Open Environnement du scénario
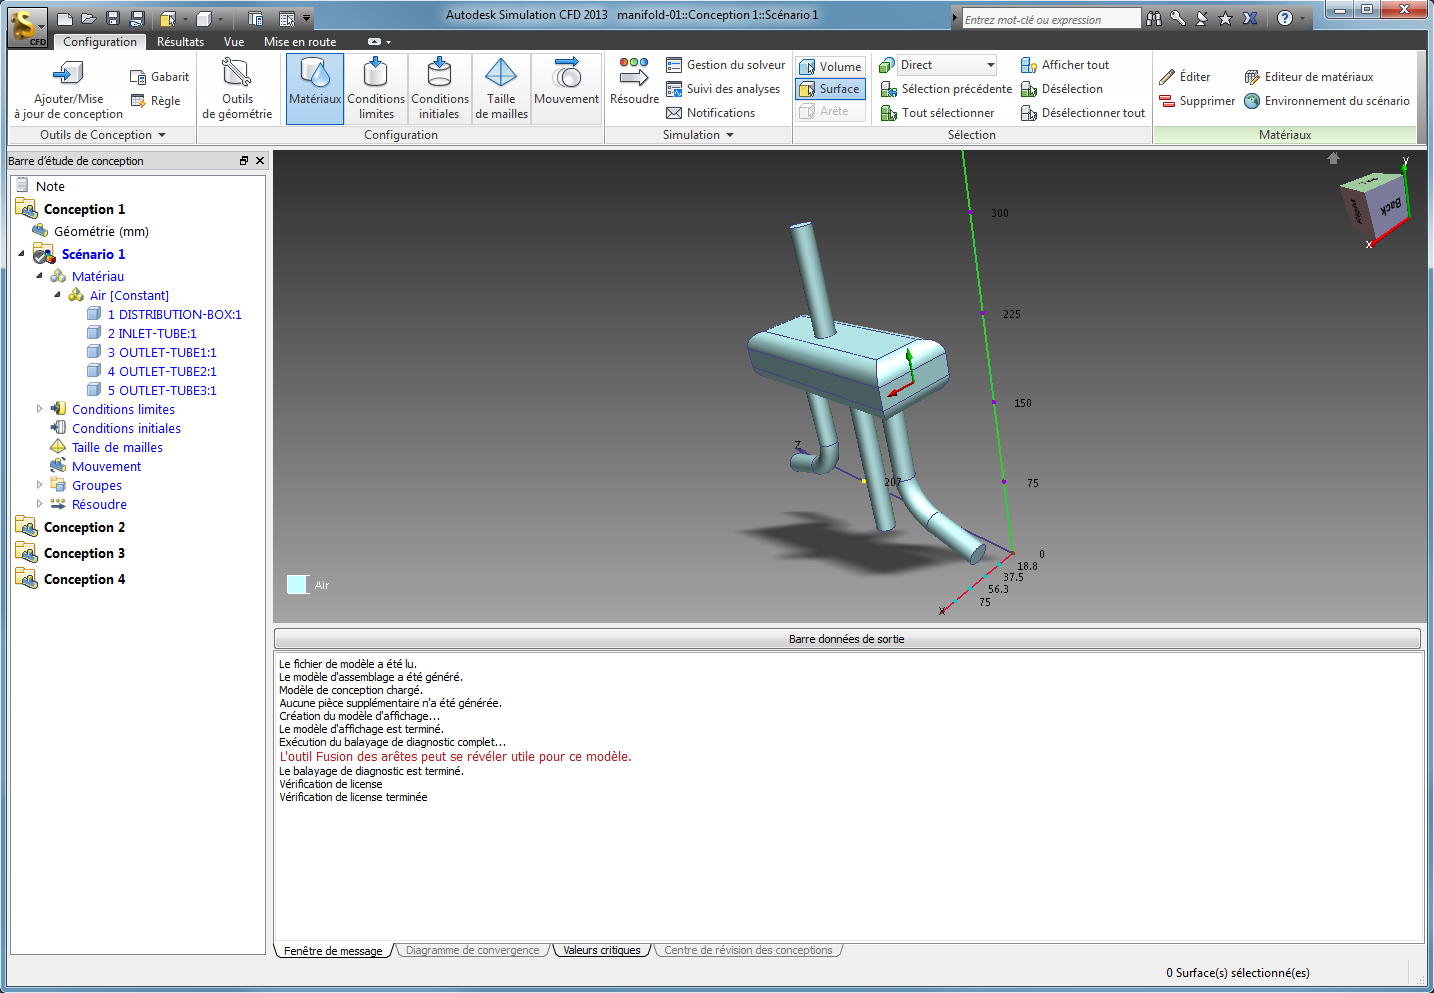The image size is (1434, 993). [x=1327, y=101]
